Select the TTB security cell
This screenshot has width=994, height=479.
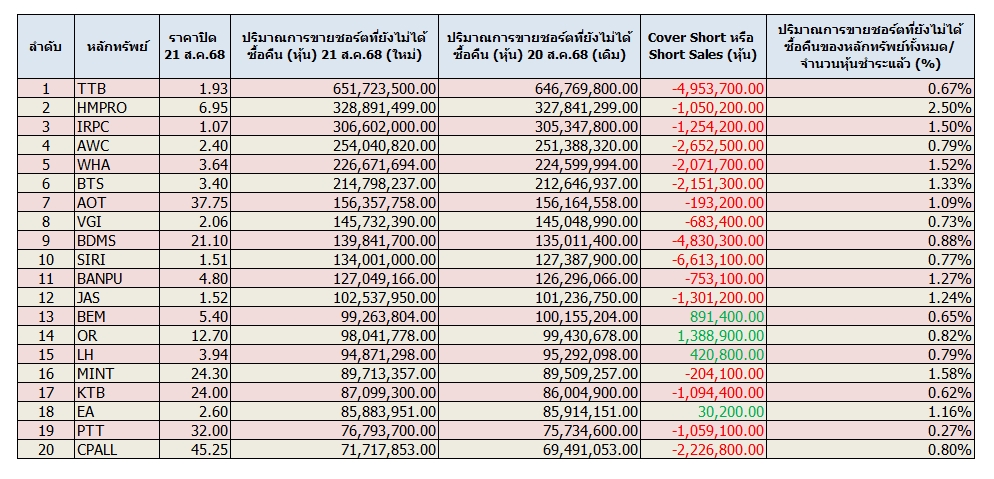[x=117, y=89]
